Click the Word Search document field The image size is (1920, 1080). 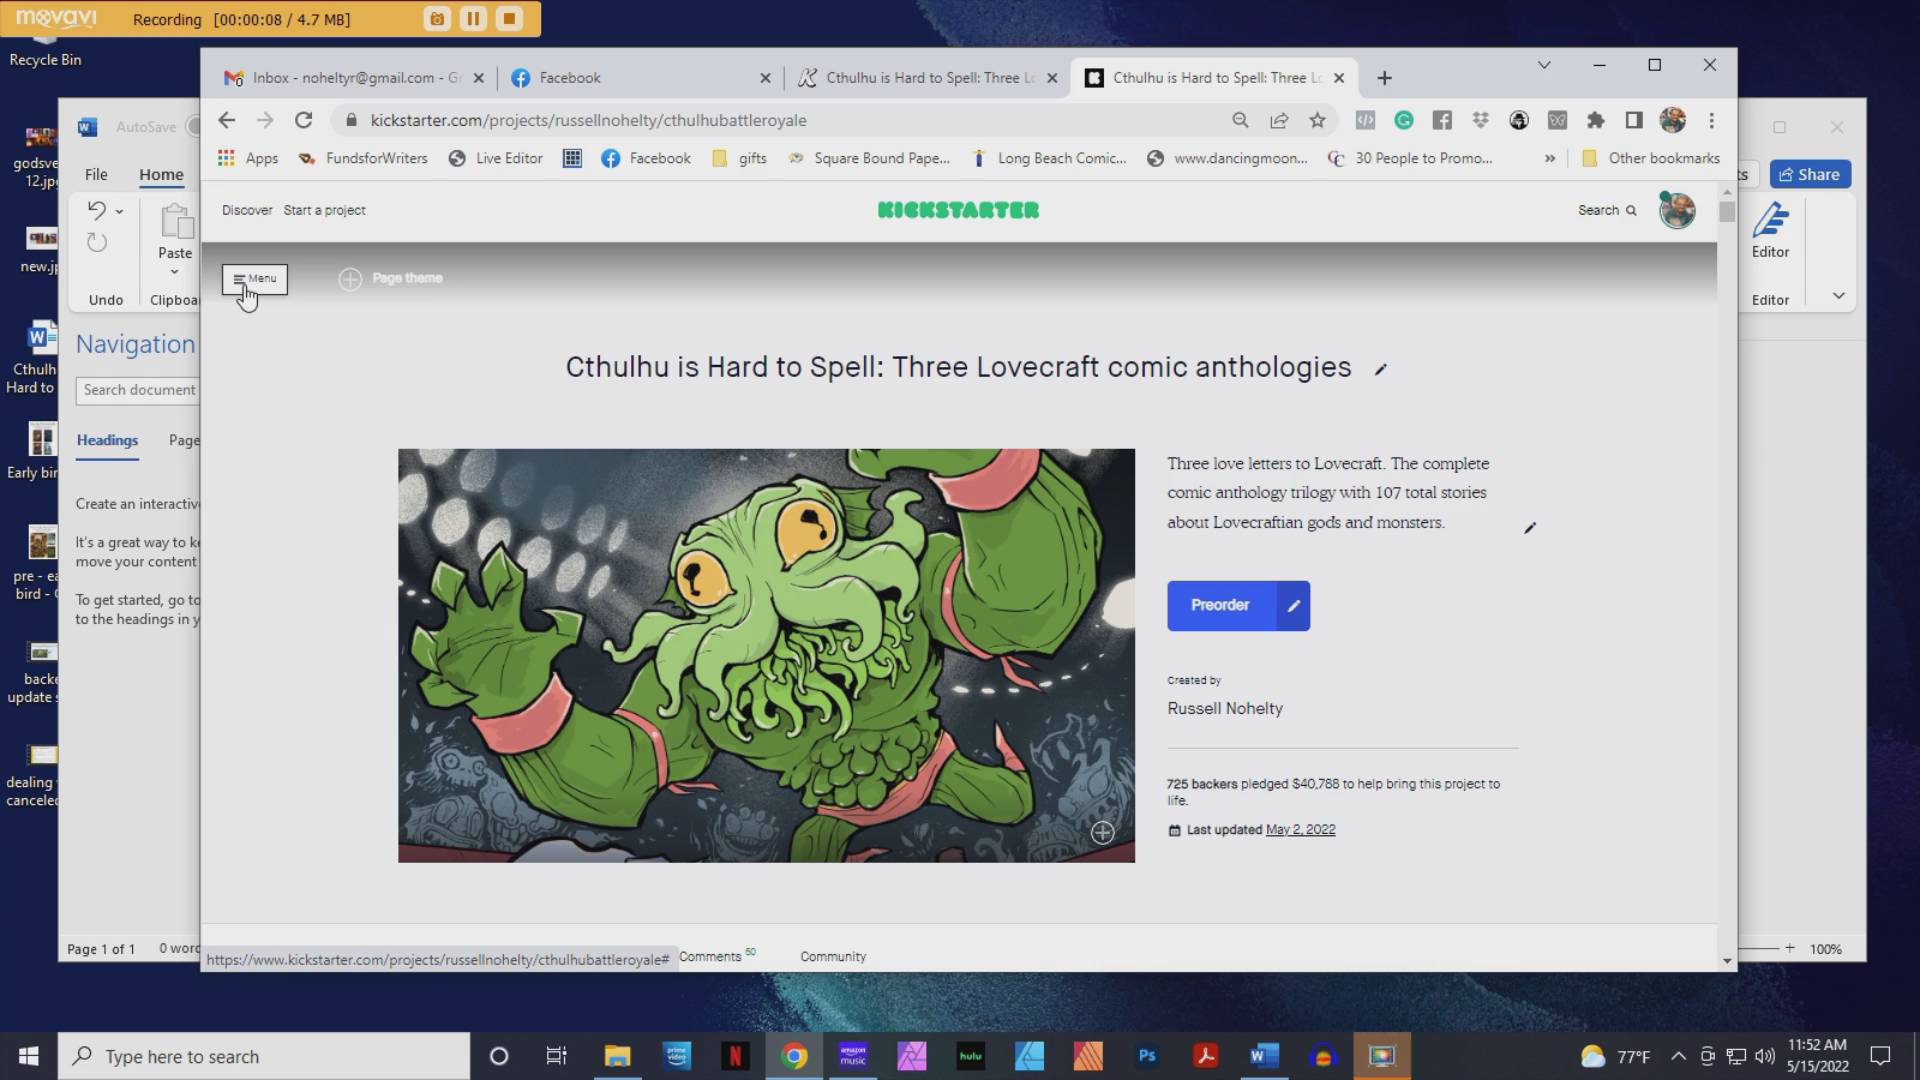(139, 390)
